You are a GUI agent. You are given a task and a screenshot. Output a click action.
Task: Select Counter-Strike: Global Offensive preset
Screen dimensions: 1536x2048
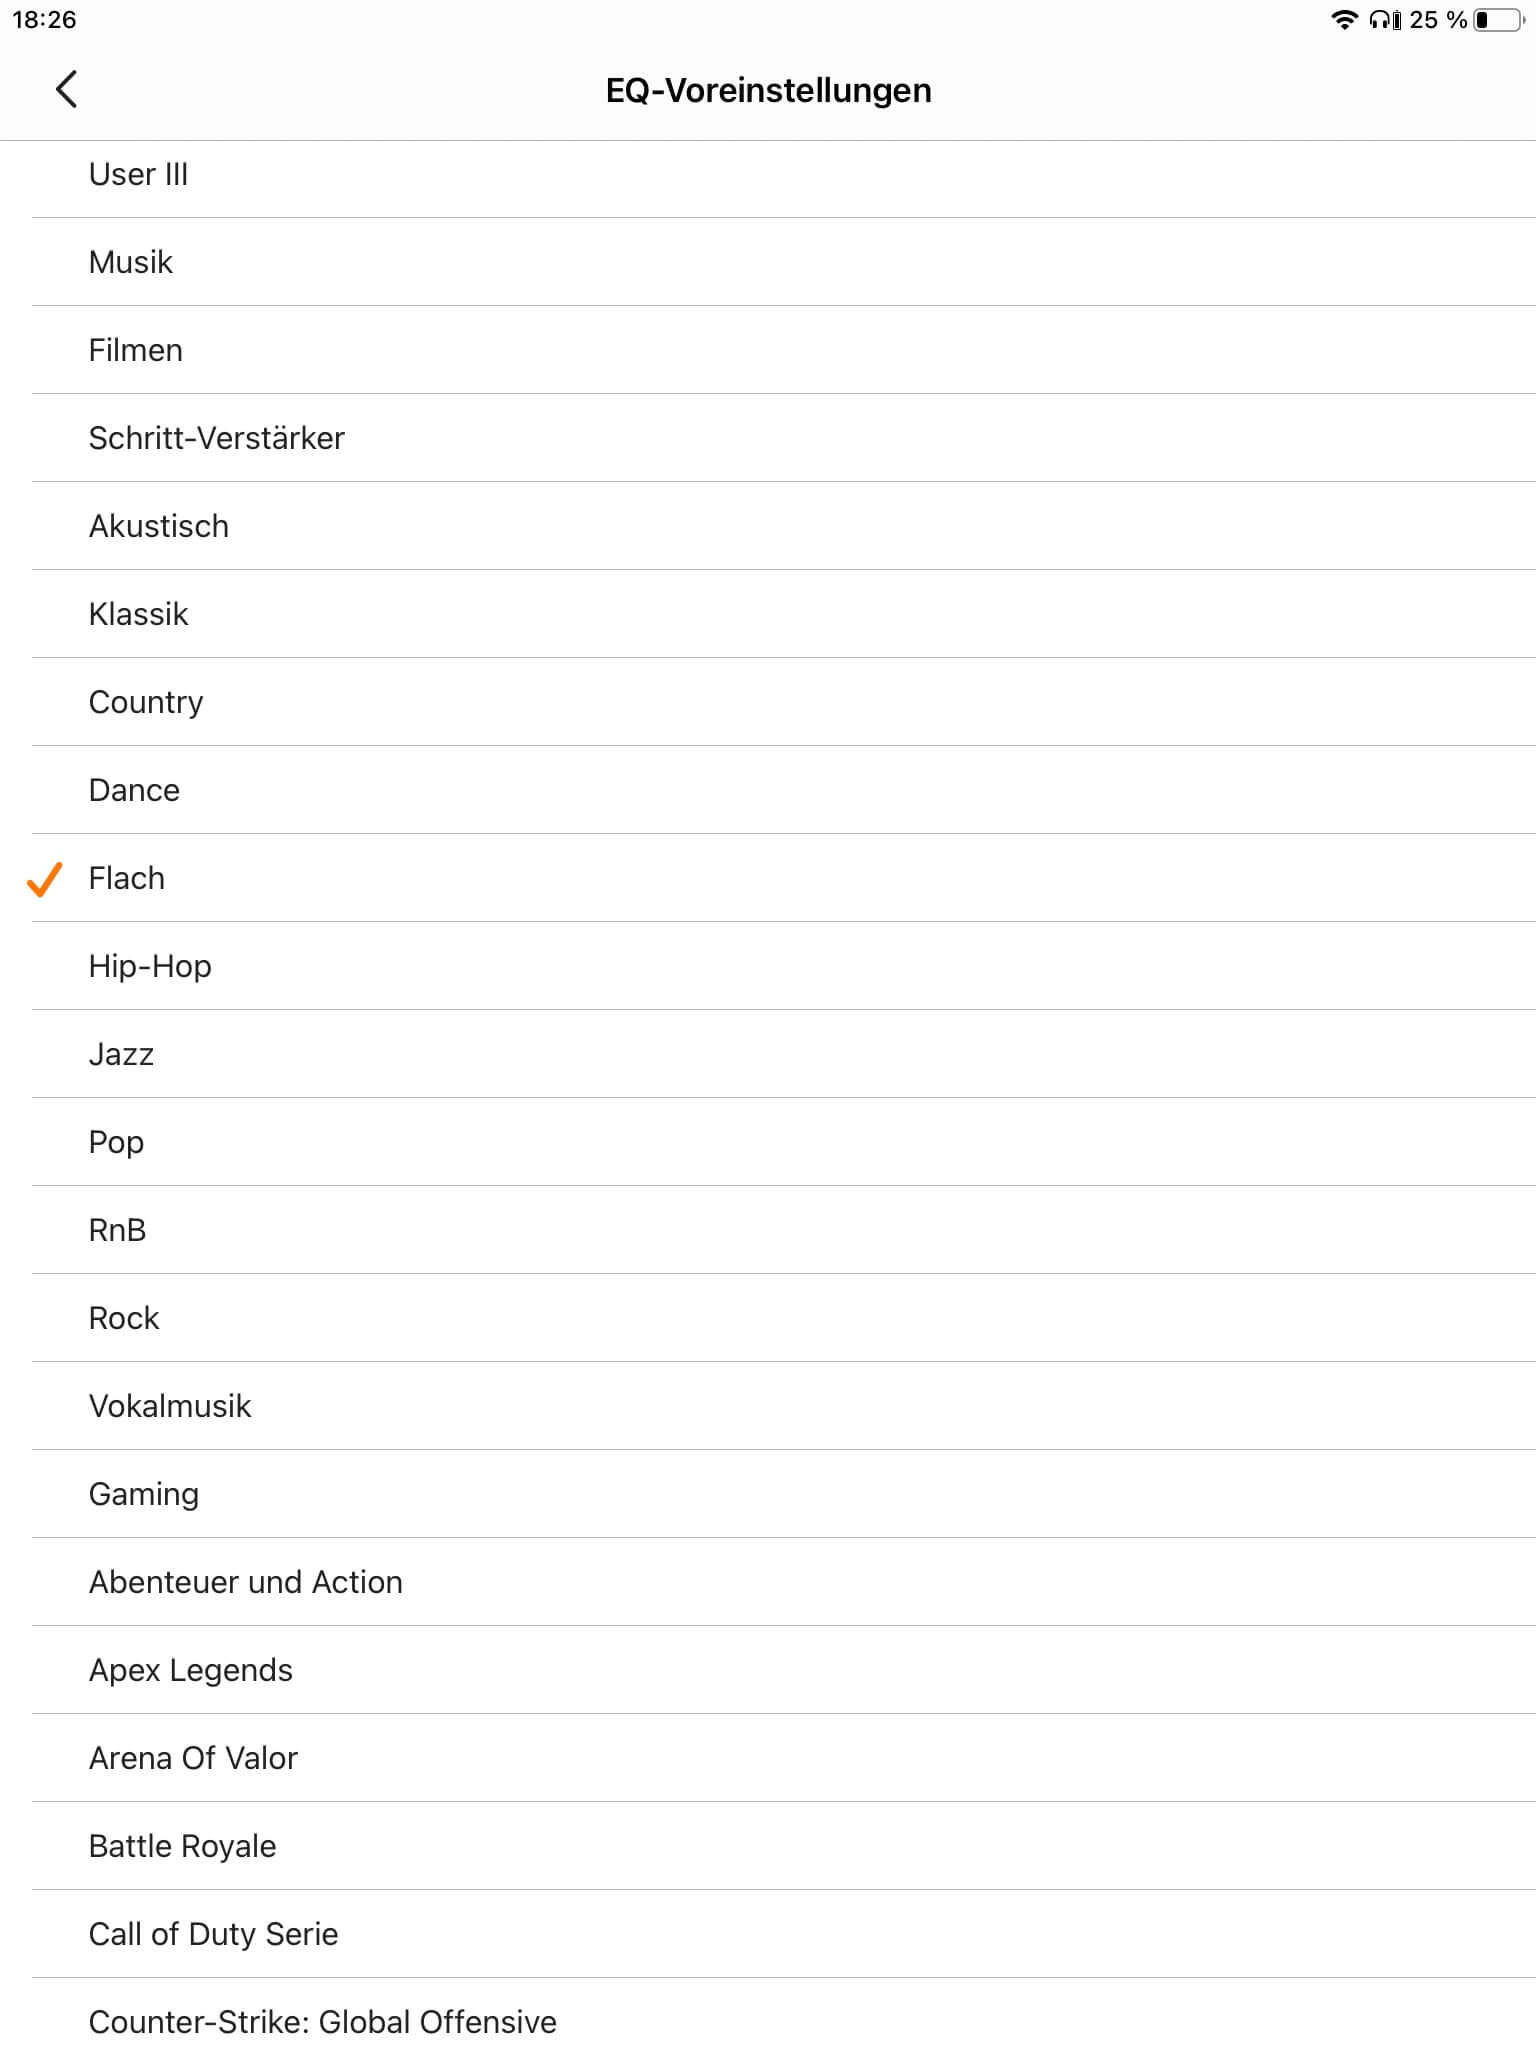[x=322, y=2022]
